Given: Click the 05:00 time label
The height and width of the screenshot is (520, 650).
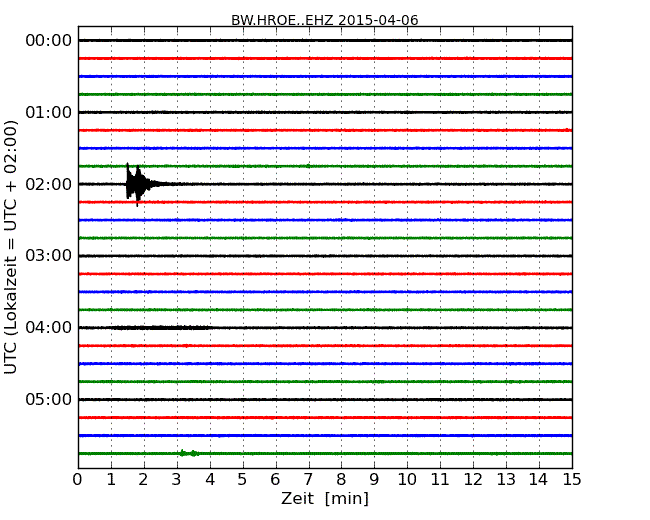Looking at the screenshot, I should pyautogui.click(x=49, y=399).
